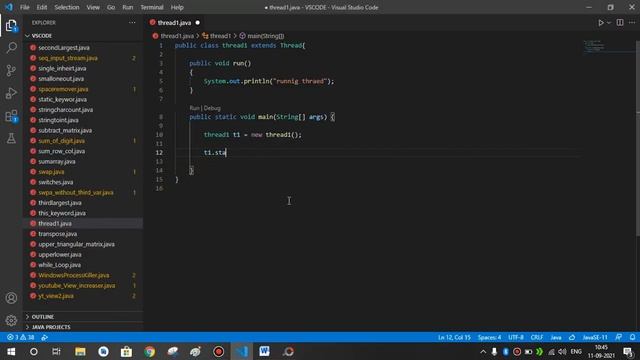Click the Java language status sync icon

[x=572, y=338]
